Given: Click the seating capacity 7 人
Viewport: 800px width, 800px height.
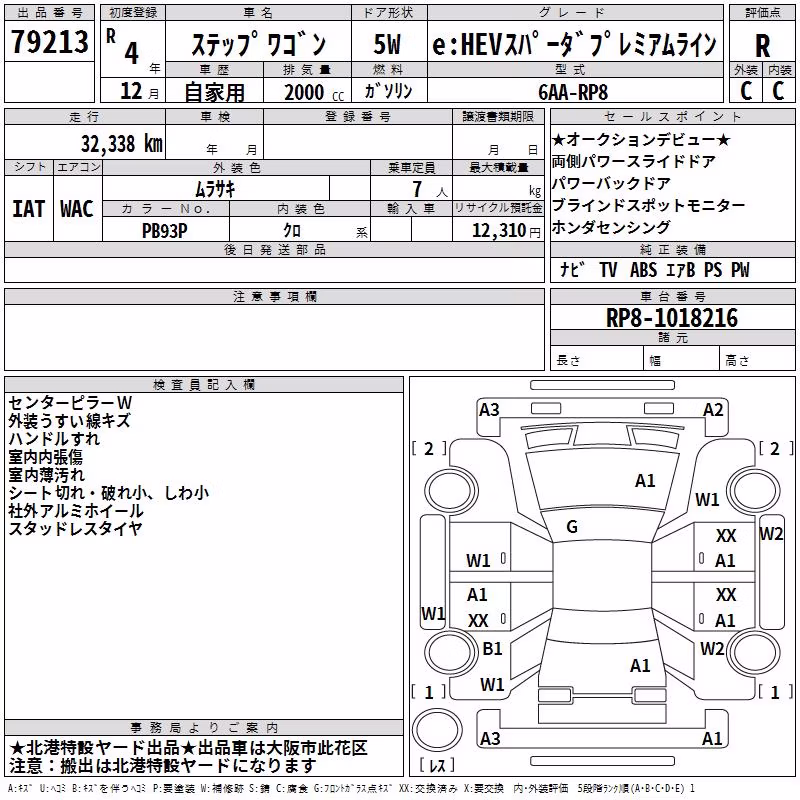Looking at the screenshot, I should [430, 189].
